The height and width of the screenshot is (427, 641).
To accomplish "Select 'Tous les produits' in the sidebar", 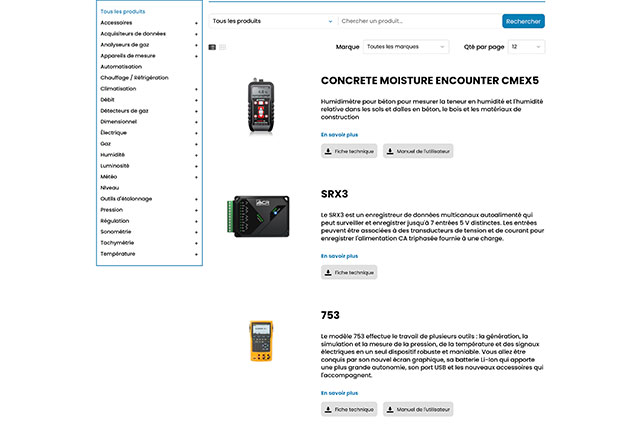I will tap(123, 11).
